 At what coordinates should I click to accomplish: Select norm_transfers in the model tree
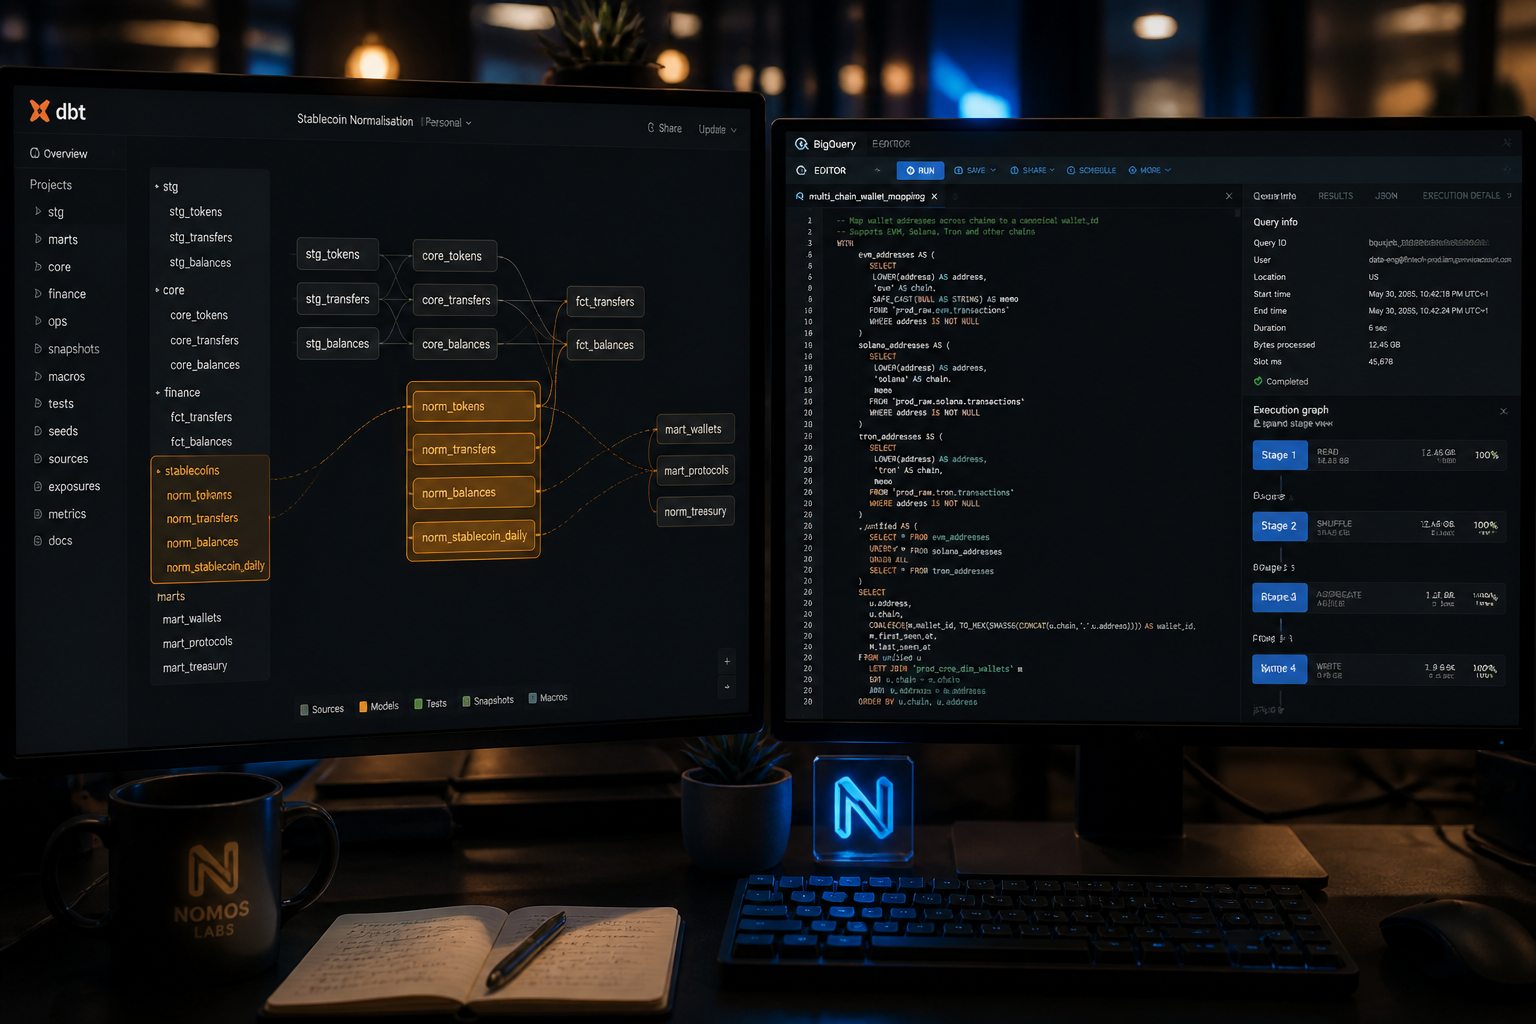pyautogui.click(x=202, y=518)
